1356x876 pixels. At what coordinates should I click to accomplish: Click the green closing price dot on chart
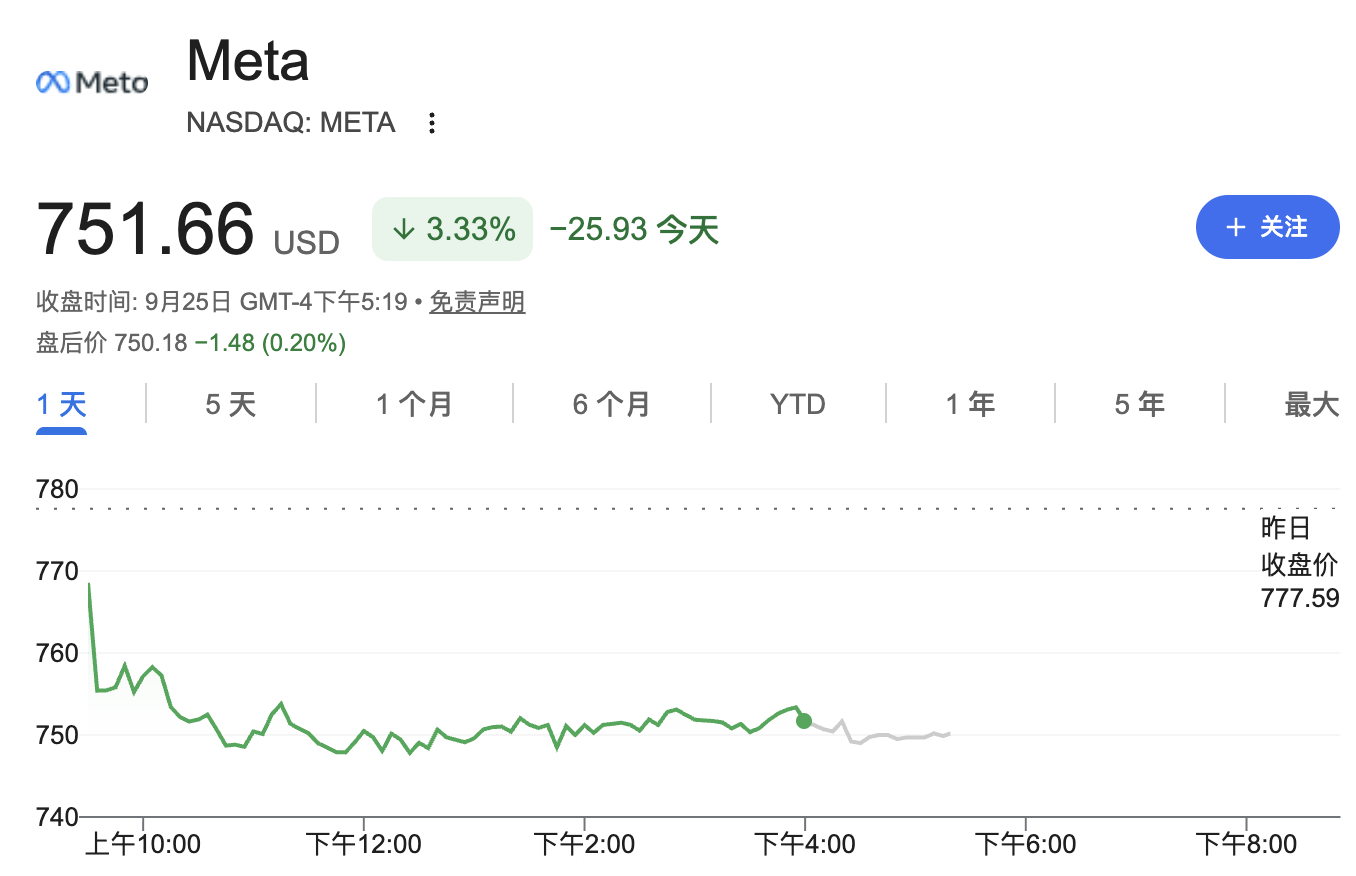click(x=804, y=721)
